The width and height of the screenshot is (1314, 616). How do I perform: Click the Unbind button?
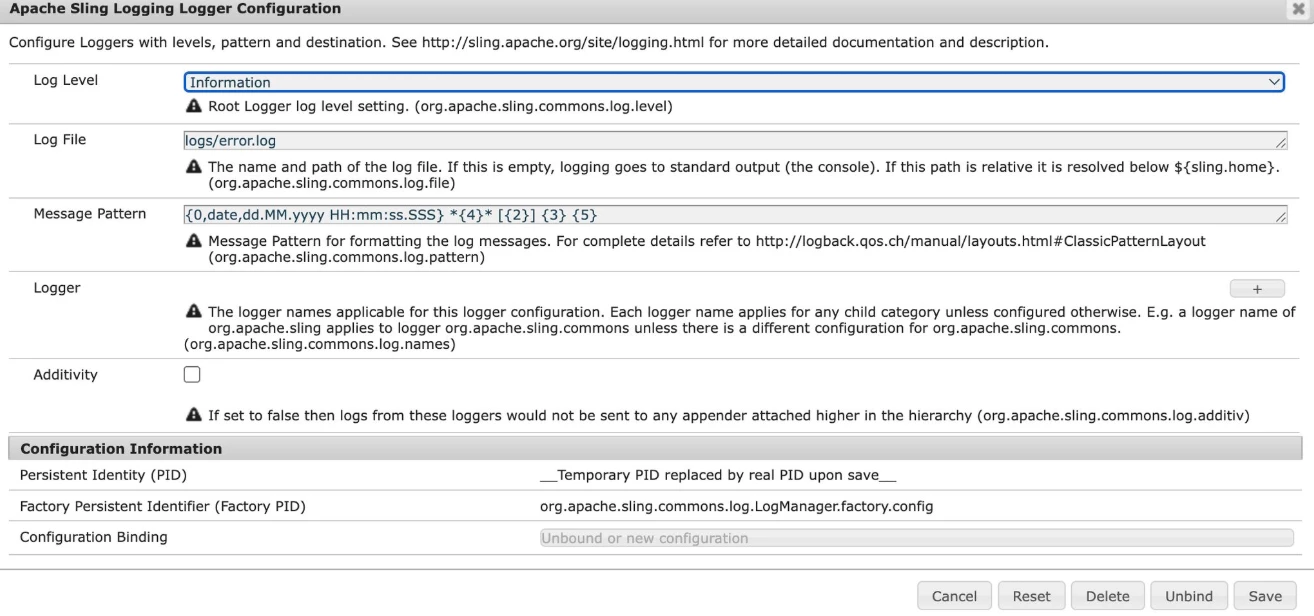(x=1188, y=596)
